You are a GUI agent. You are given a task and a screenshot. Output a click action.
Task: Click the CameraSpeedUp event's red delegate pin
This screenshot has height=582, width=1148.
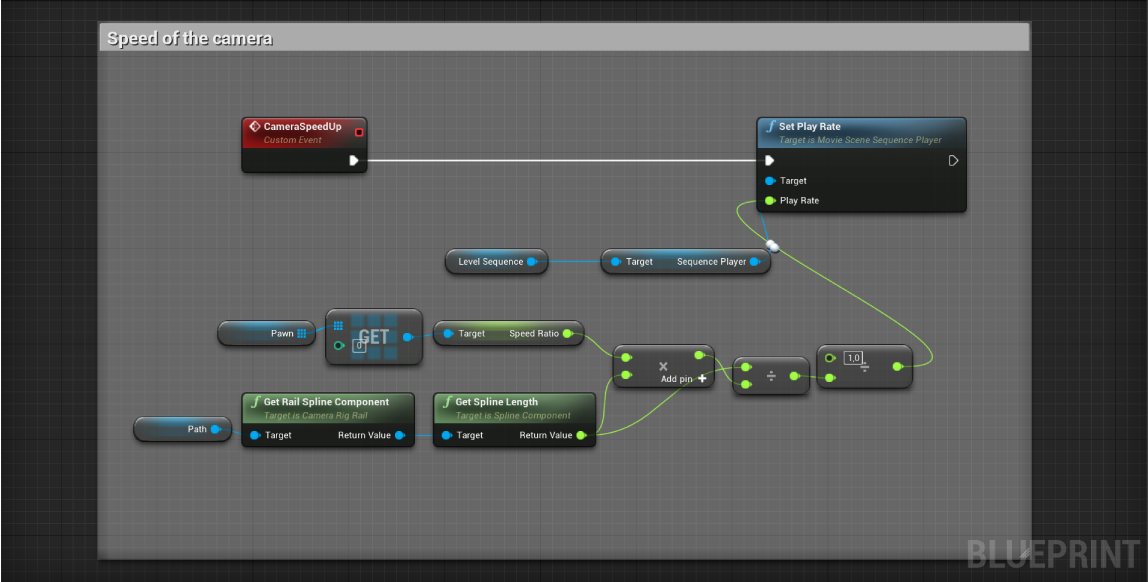point(359,131)
